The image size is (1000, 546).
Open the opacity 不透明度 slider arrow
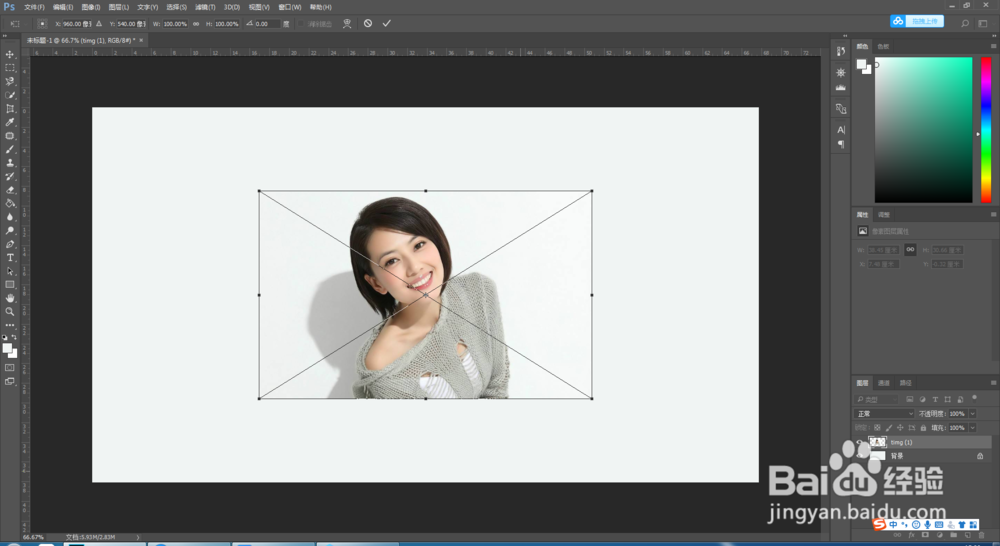[x=973, y=413]
